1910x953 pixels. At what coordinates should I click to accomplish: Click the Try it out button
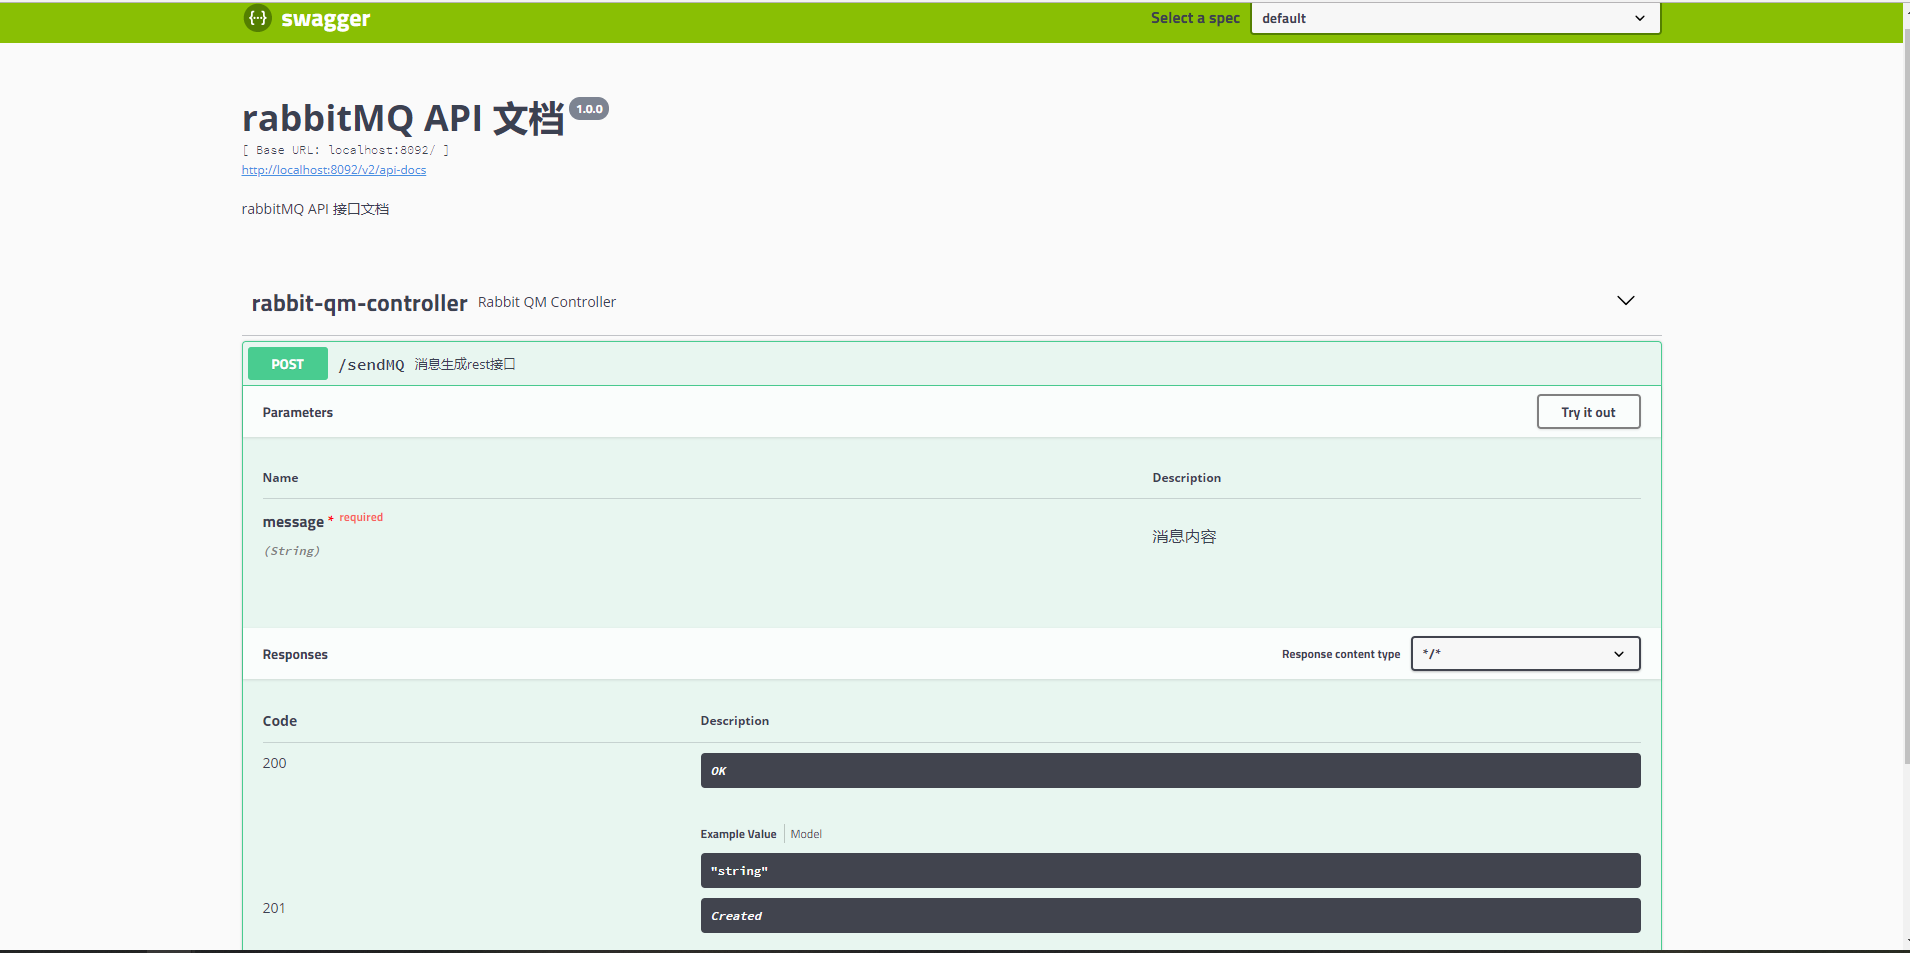click(x=1588, y=412)
